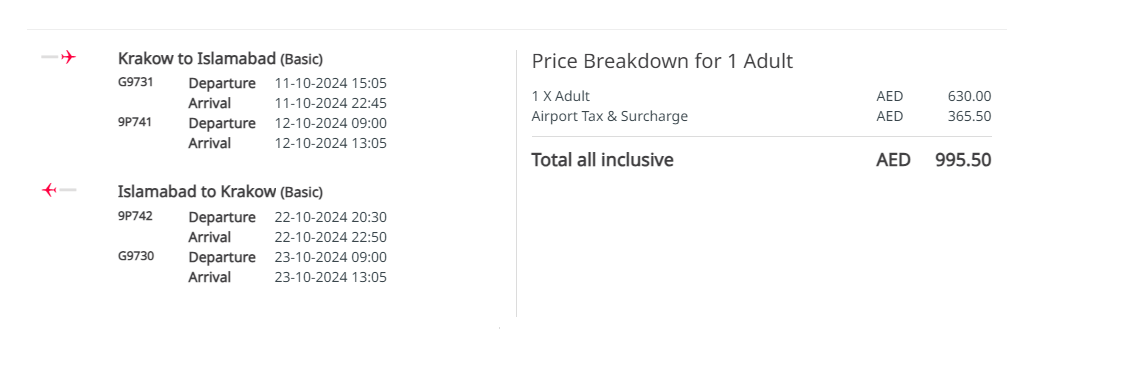Select the Krakow to Islamabad heading

(x=220, y=58)
